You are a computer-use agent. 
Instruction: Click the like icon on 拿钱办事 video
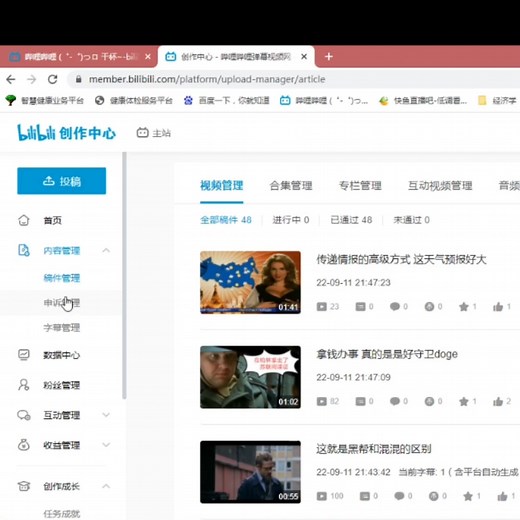[498, 401]
